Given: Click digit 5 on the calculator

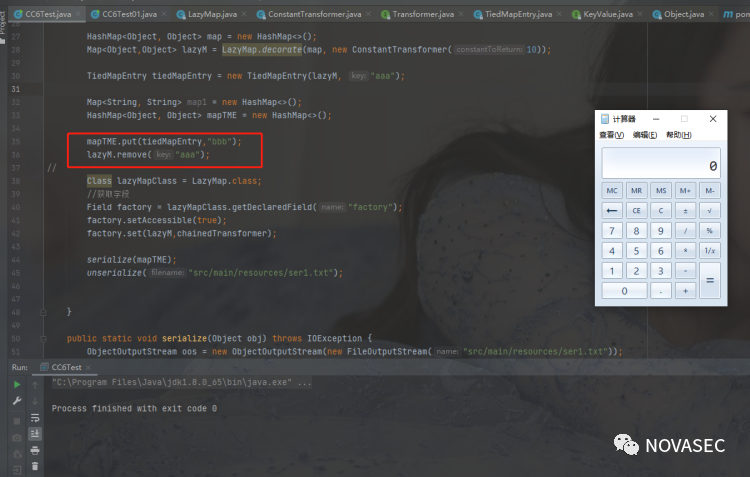Looking at the screenshot, I should point(636,251).
